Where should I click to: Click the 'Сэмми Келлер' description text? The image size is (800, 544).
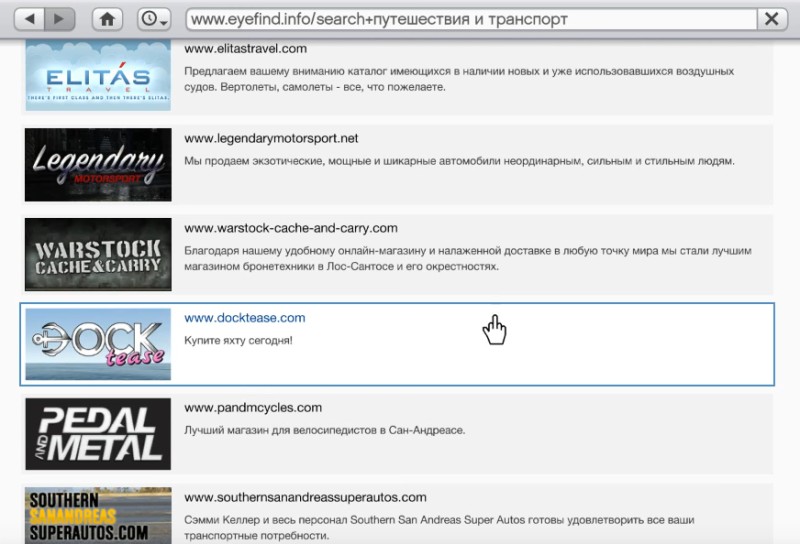(x=439, y=528)
